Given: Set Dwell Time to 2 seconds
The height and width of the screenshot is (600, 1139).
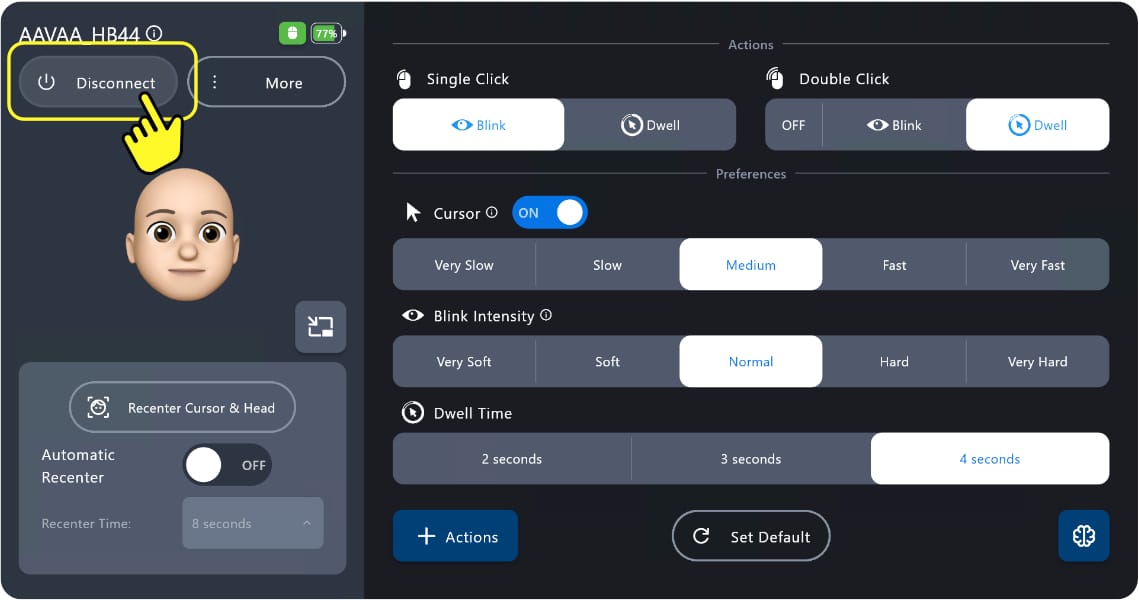Looking at the screenshot, I should [512, 459].
